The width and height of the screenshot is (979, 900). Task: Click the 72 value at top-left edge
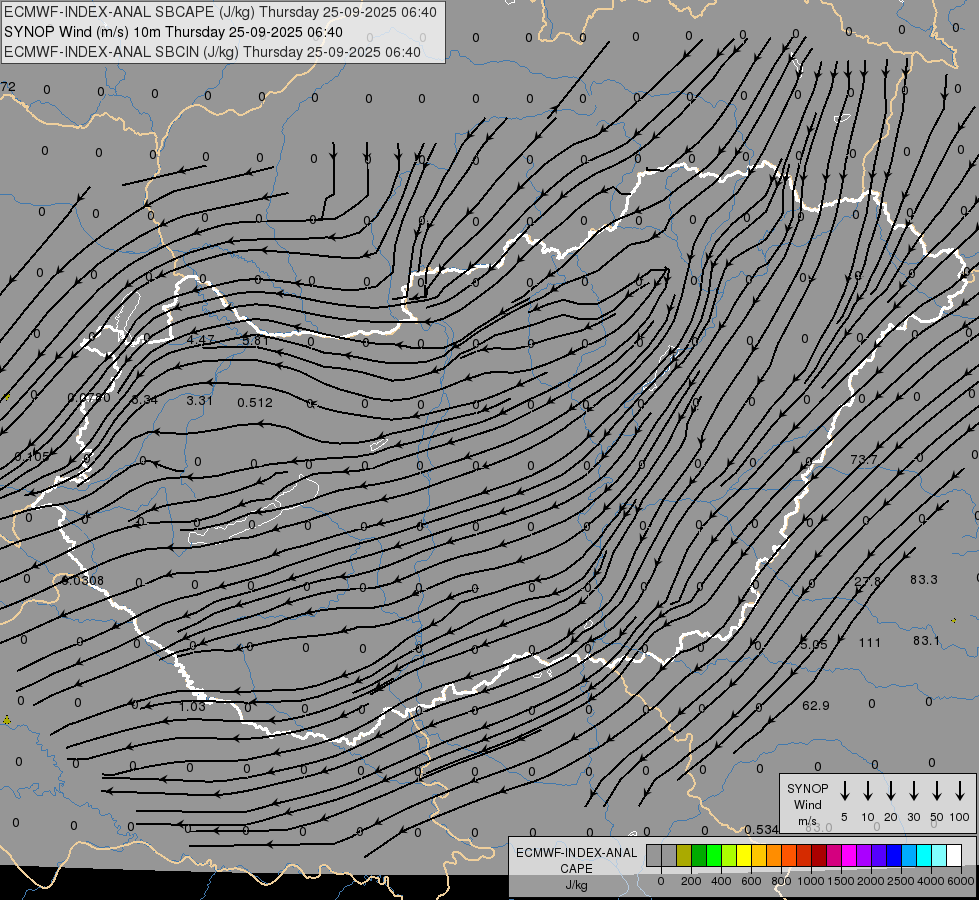coord(8,87)
